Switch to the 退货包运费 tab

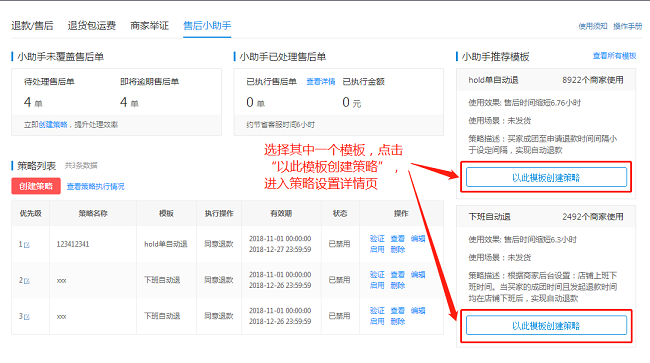[92, 26]
